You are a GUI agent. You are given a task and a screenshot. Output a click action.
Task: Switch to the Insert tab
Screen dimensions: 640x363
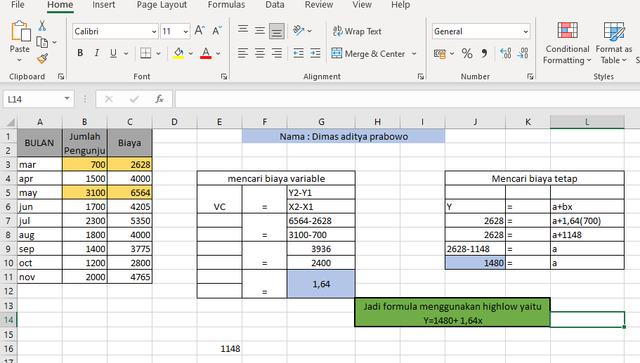pos(104,5)
